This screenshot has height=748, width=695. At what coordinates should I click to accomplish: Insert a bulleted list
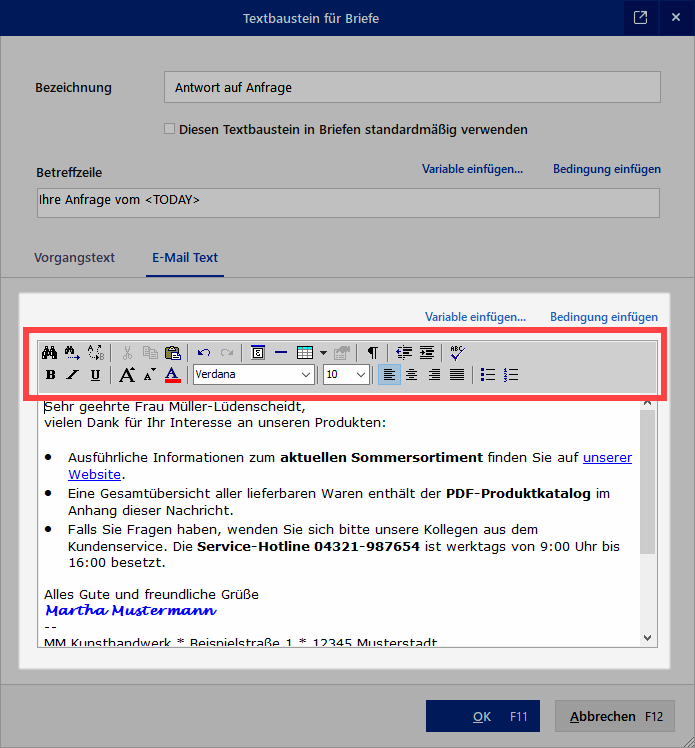(x=488, y=375)
